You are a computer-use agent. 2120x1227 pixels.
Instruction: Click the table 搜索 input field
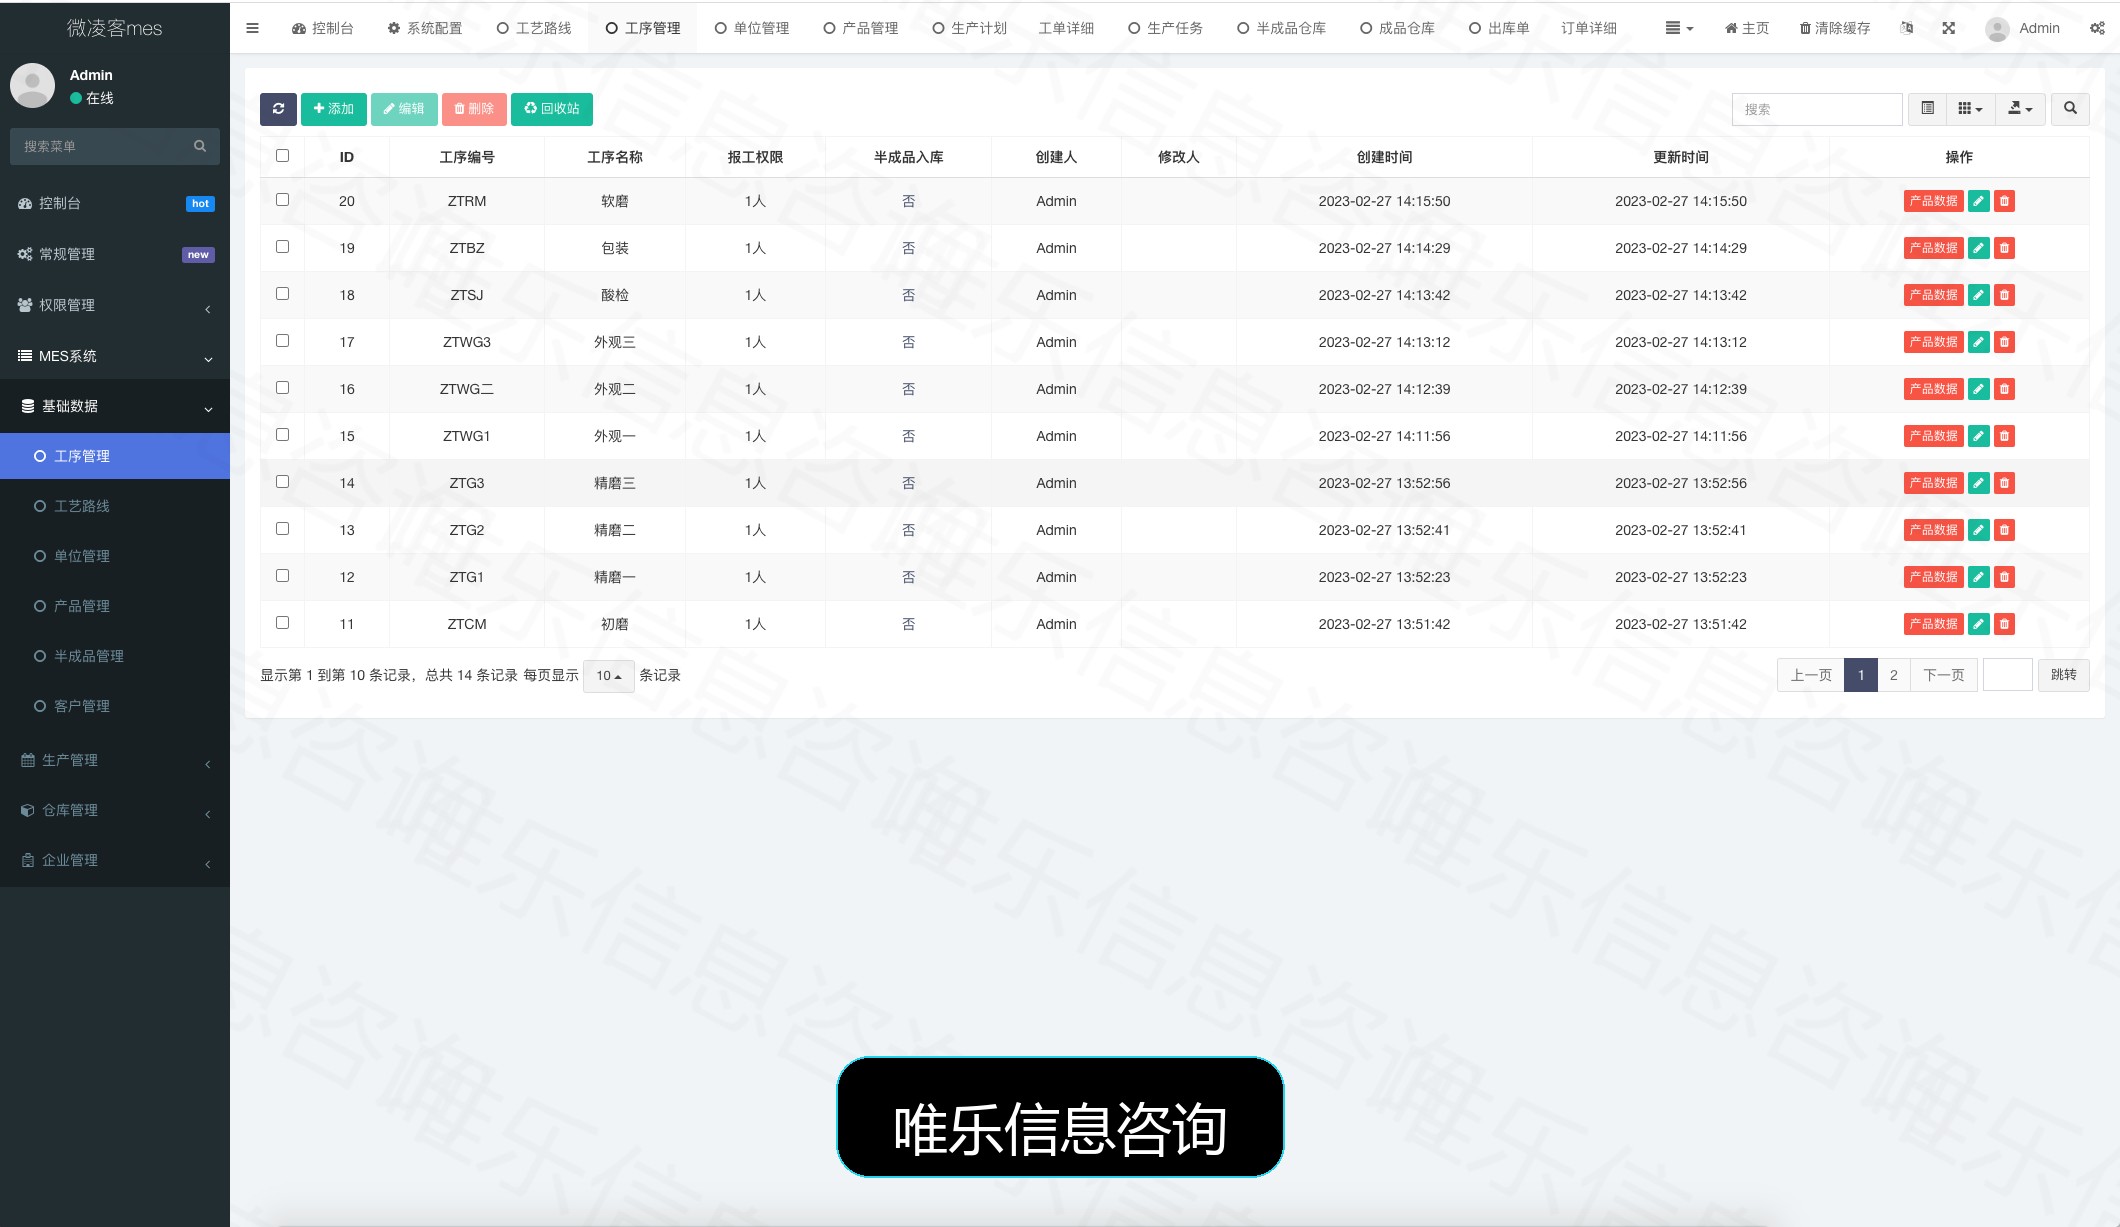(1816, 109)
